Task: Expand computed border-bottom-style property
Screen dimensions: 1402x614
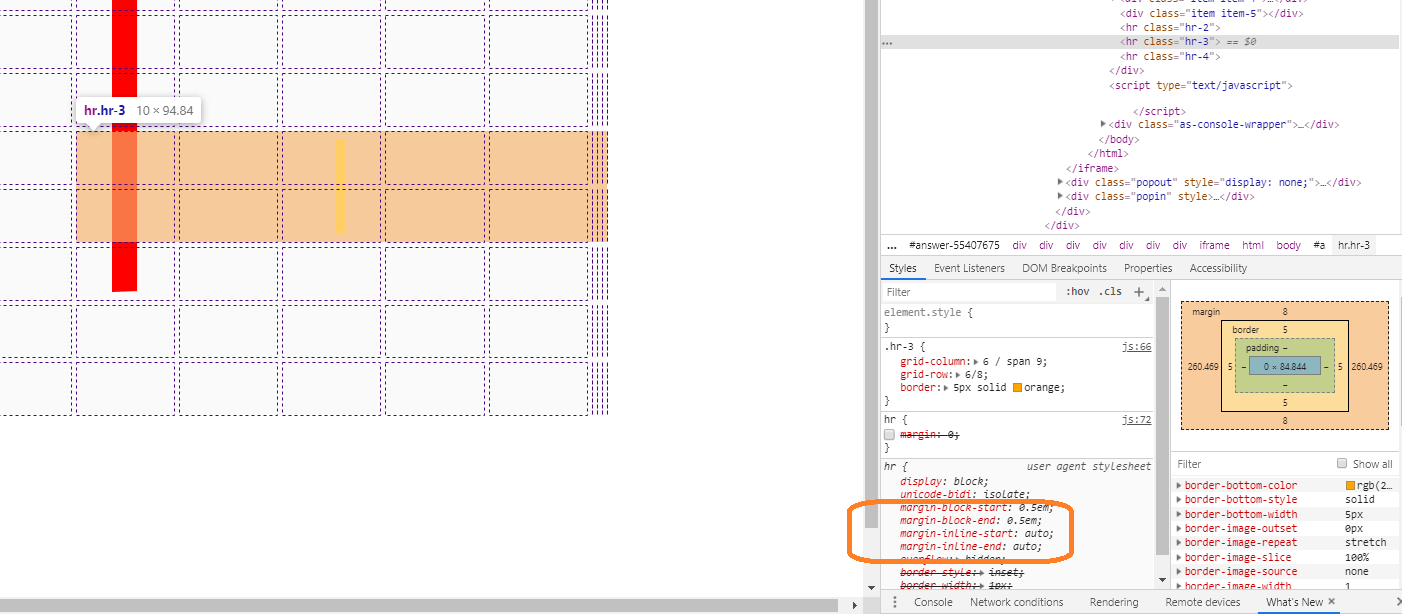Action: (x=1180, y=500)
